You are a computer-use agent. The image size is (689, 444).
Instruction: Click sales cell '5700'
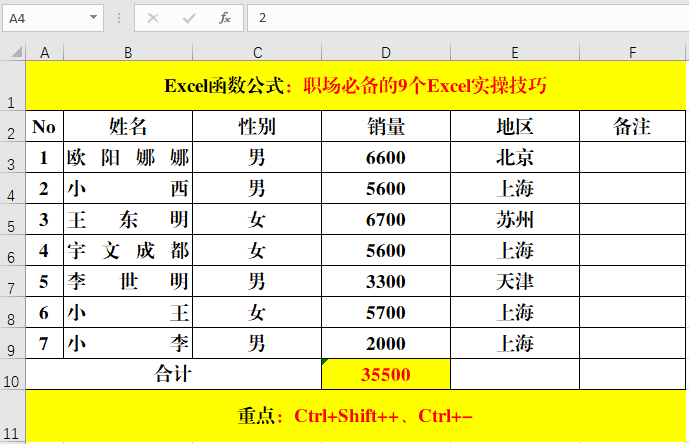(x=386, y=312)
